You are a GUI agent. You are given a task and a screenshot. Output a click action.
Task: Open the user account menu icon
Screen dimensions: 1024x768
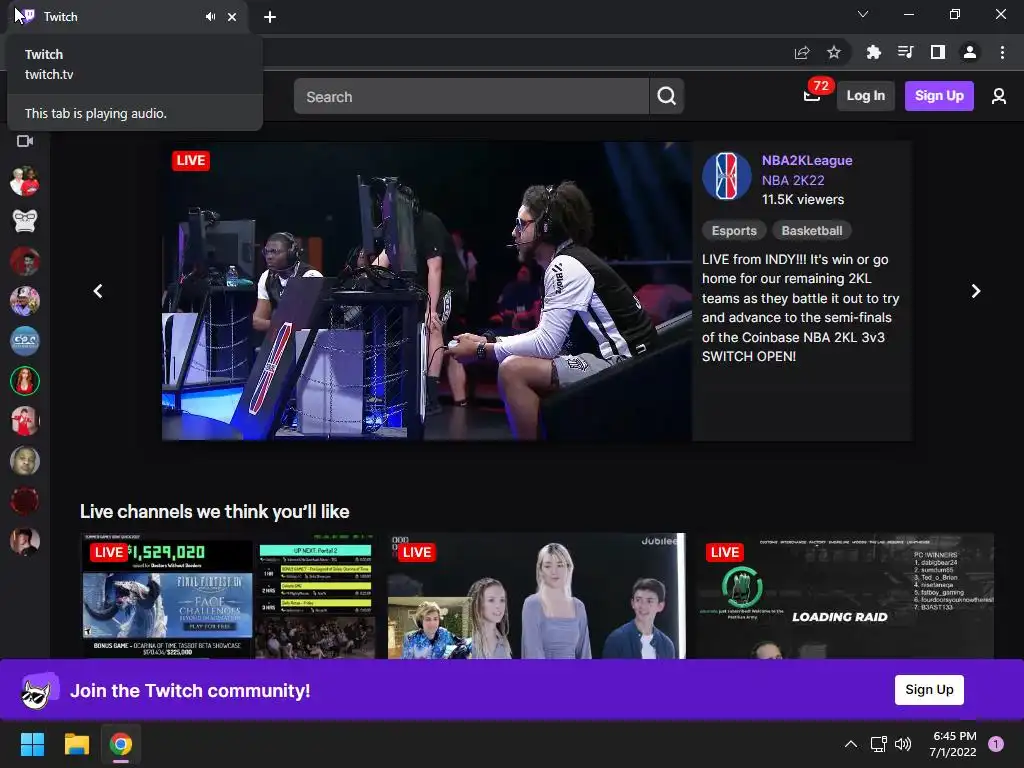tap(999, 96)
